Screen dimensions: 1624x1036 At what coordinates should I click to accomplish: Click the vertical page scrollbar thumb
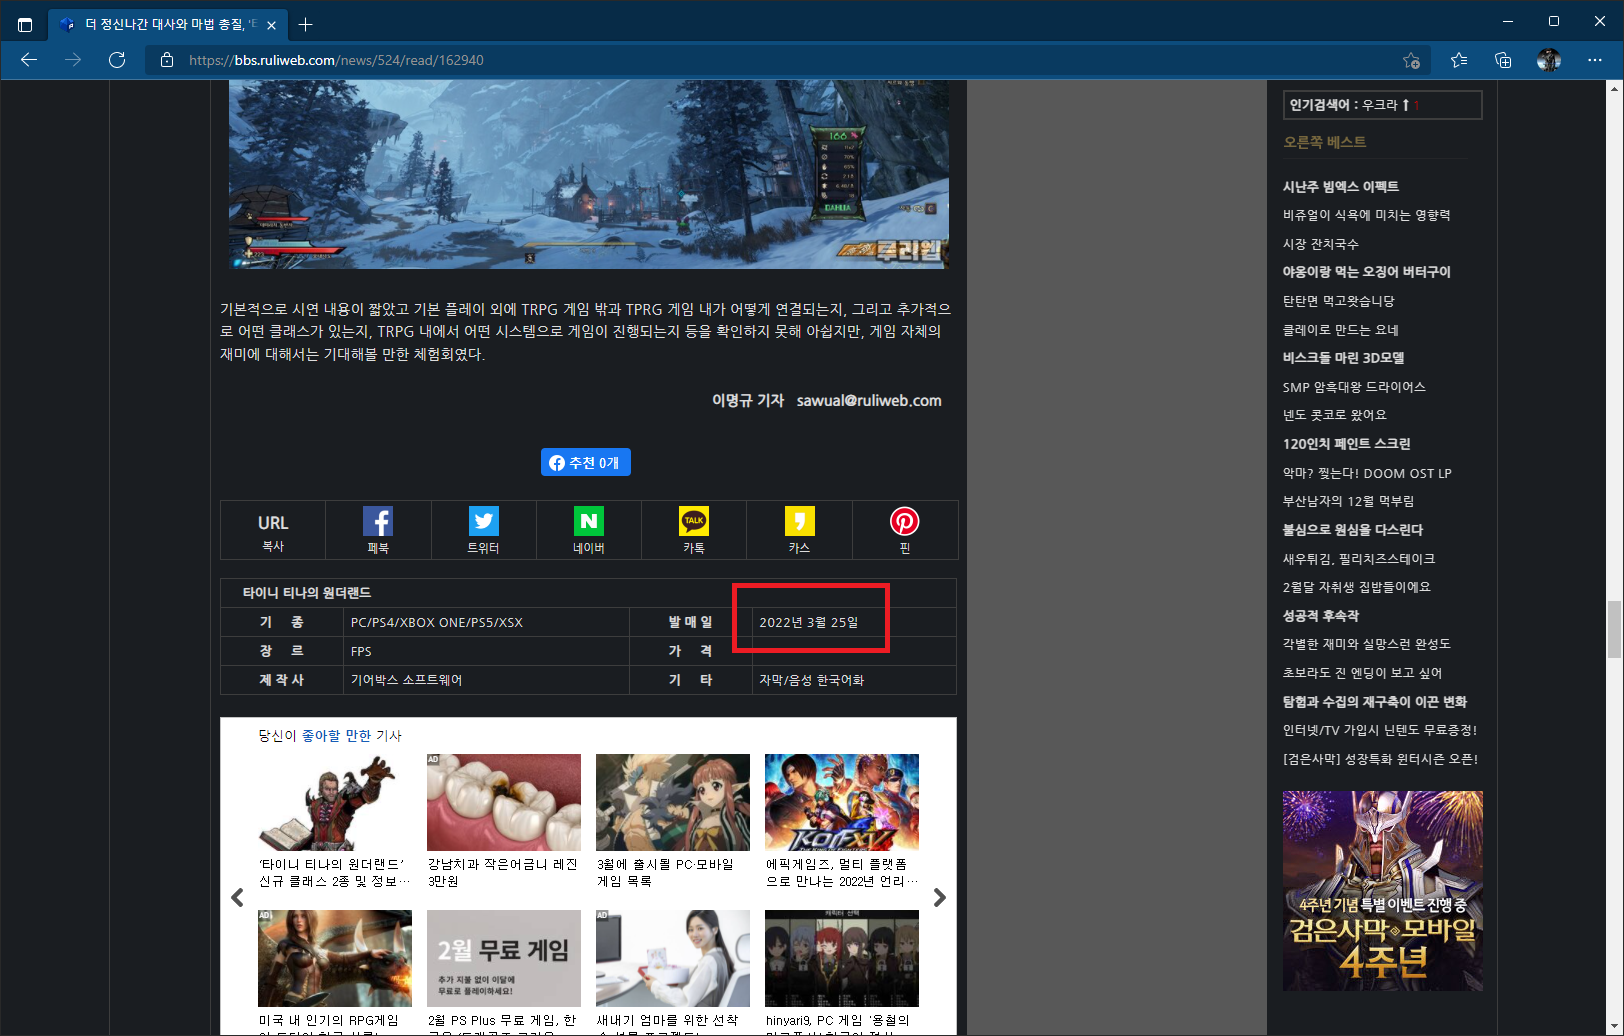[1614, 629]
